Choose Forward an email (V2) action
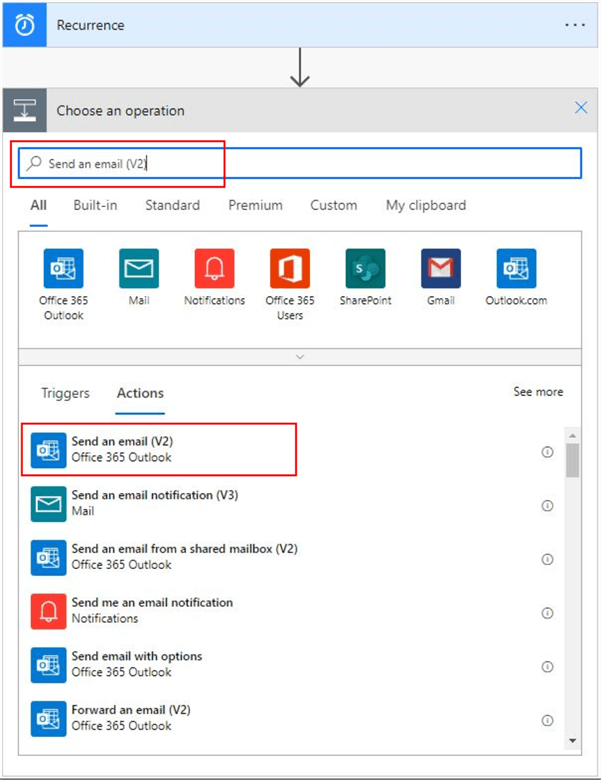Screen dimensions: 601x780 pos(292,718)
